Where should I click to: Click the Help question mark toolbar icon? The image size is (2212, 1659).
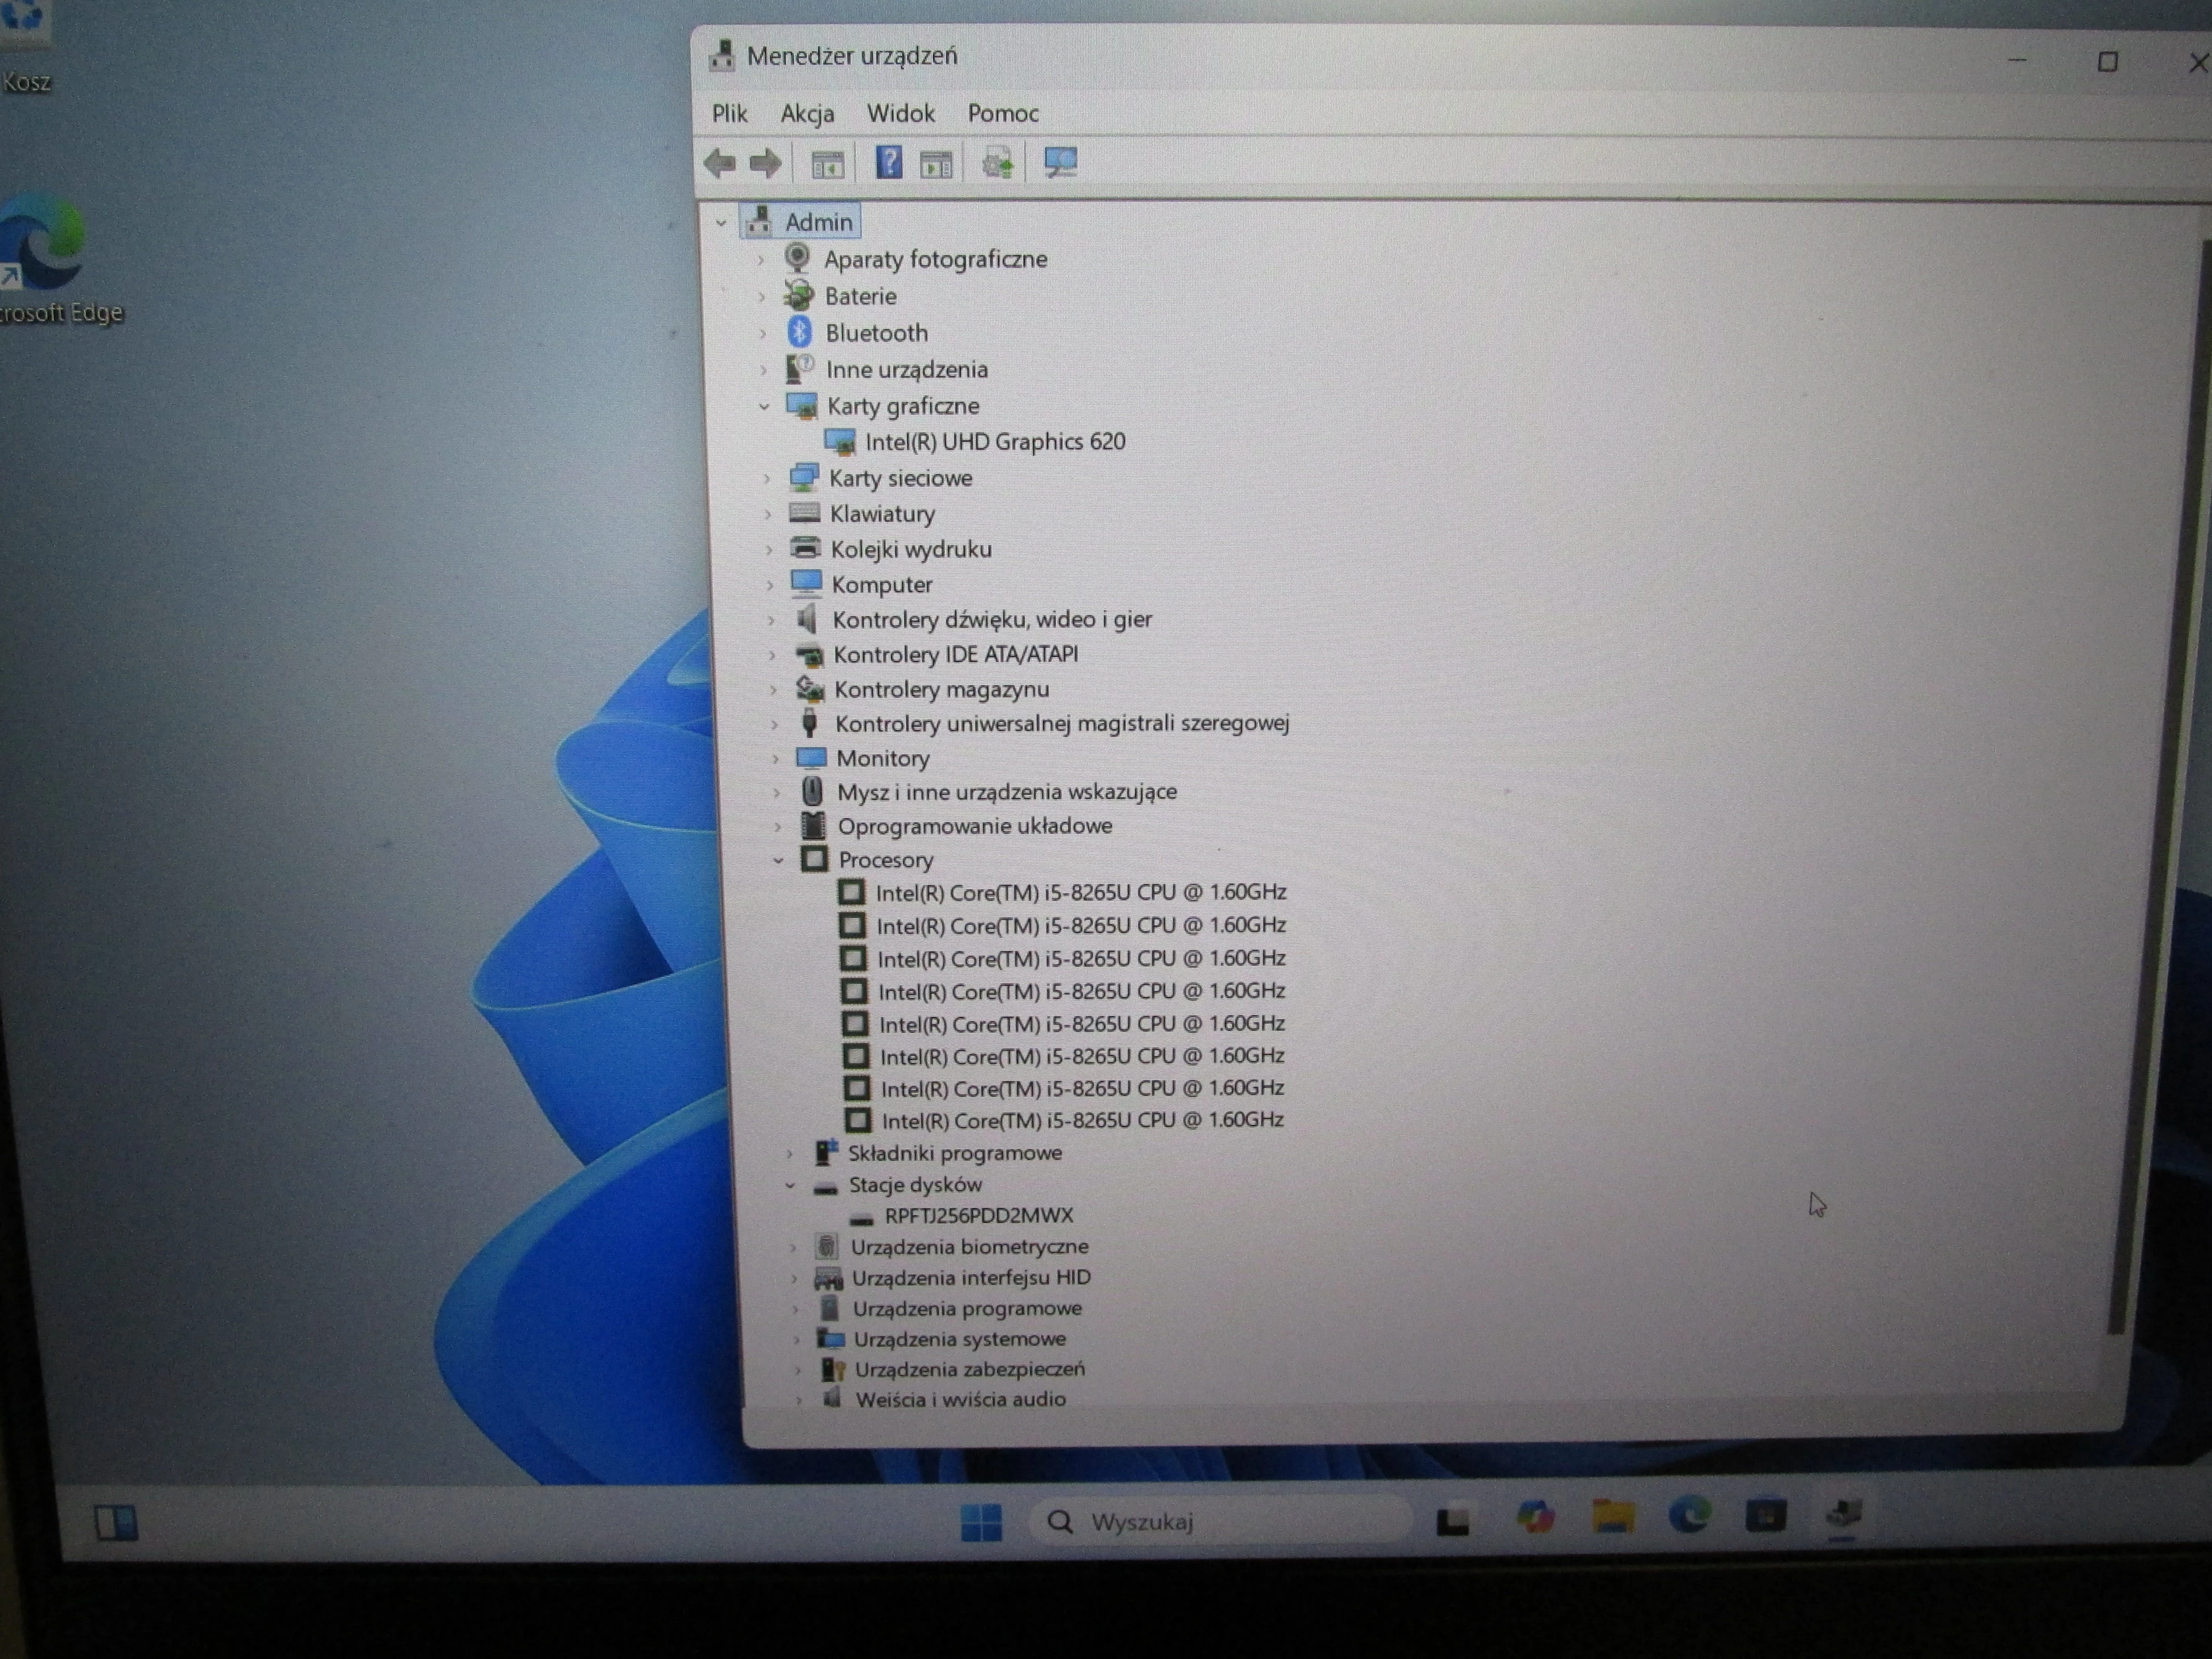887,162
